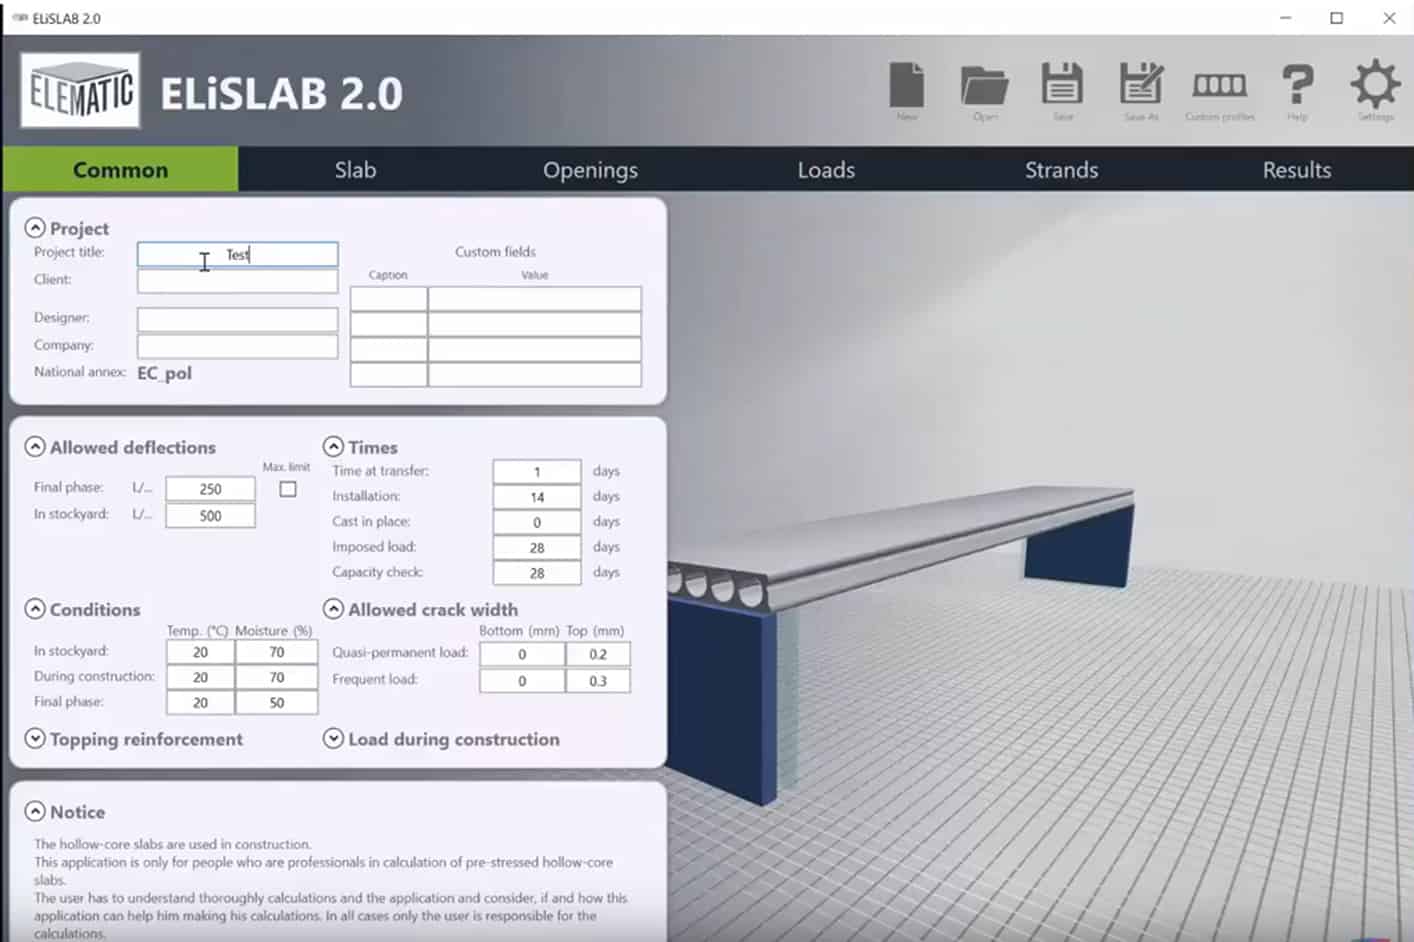Edit In stockyard moisture field

[x=277, y=652]
